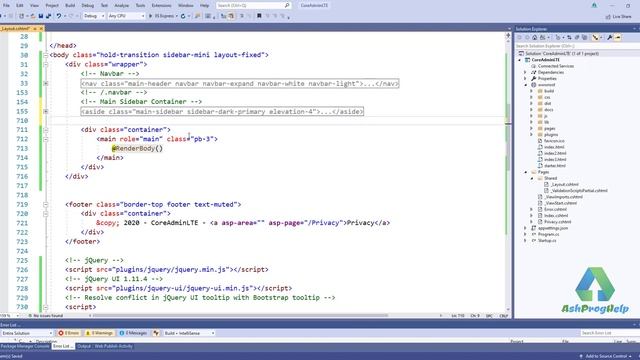This screenshot has width=640, height=360.
Task: Click Sync with Active Document in Solution Explorer
Action: [569, 37]
